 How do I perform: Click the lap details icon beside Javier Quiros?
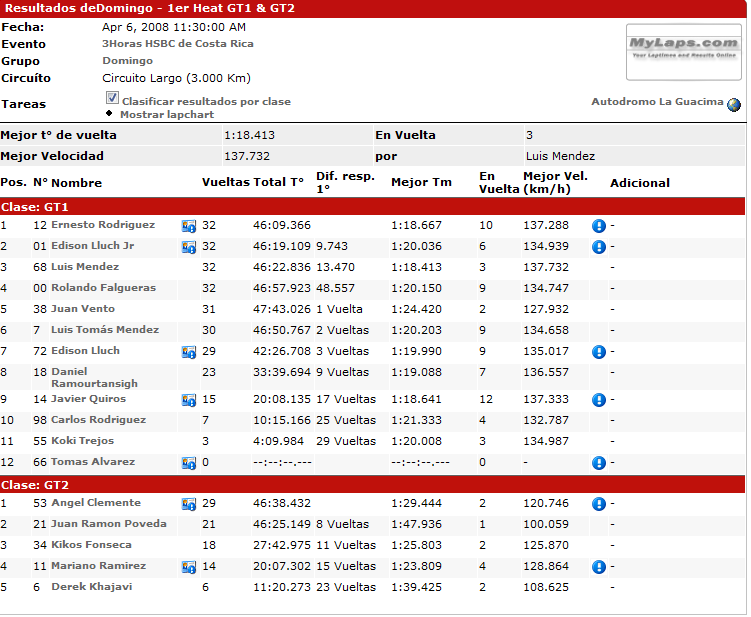[x=188, y=400]
